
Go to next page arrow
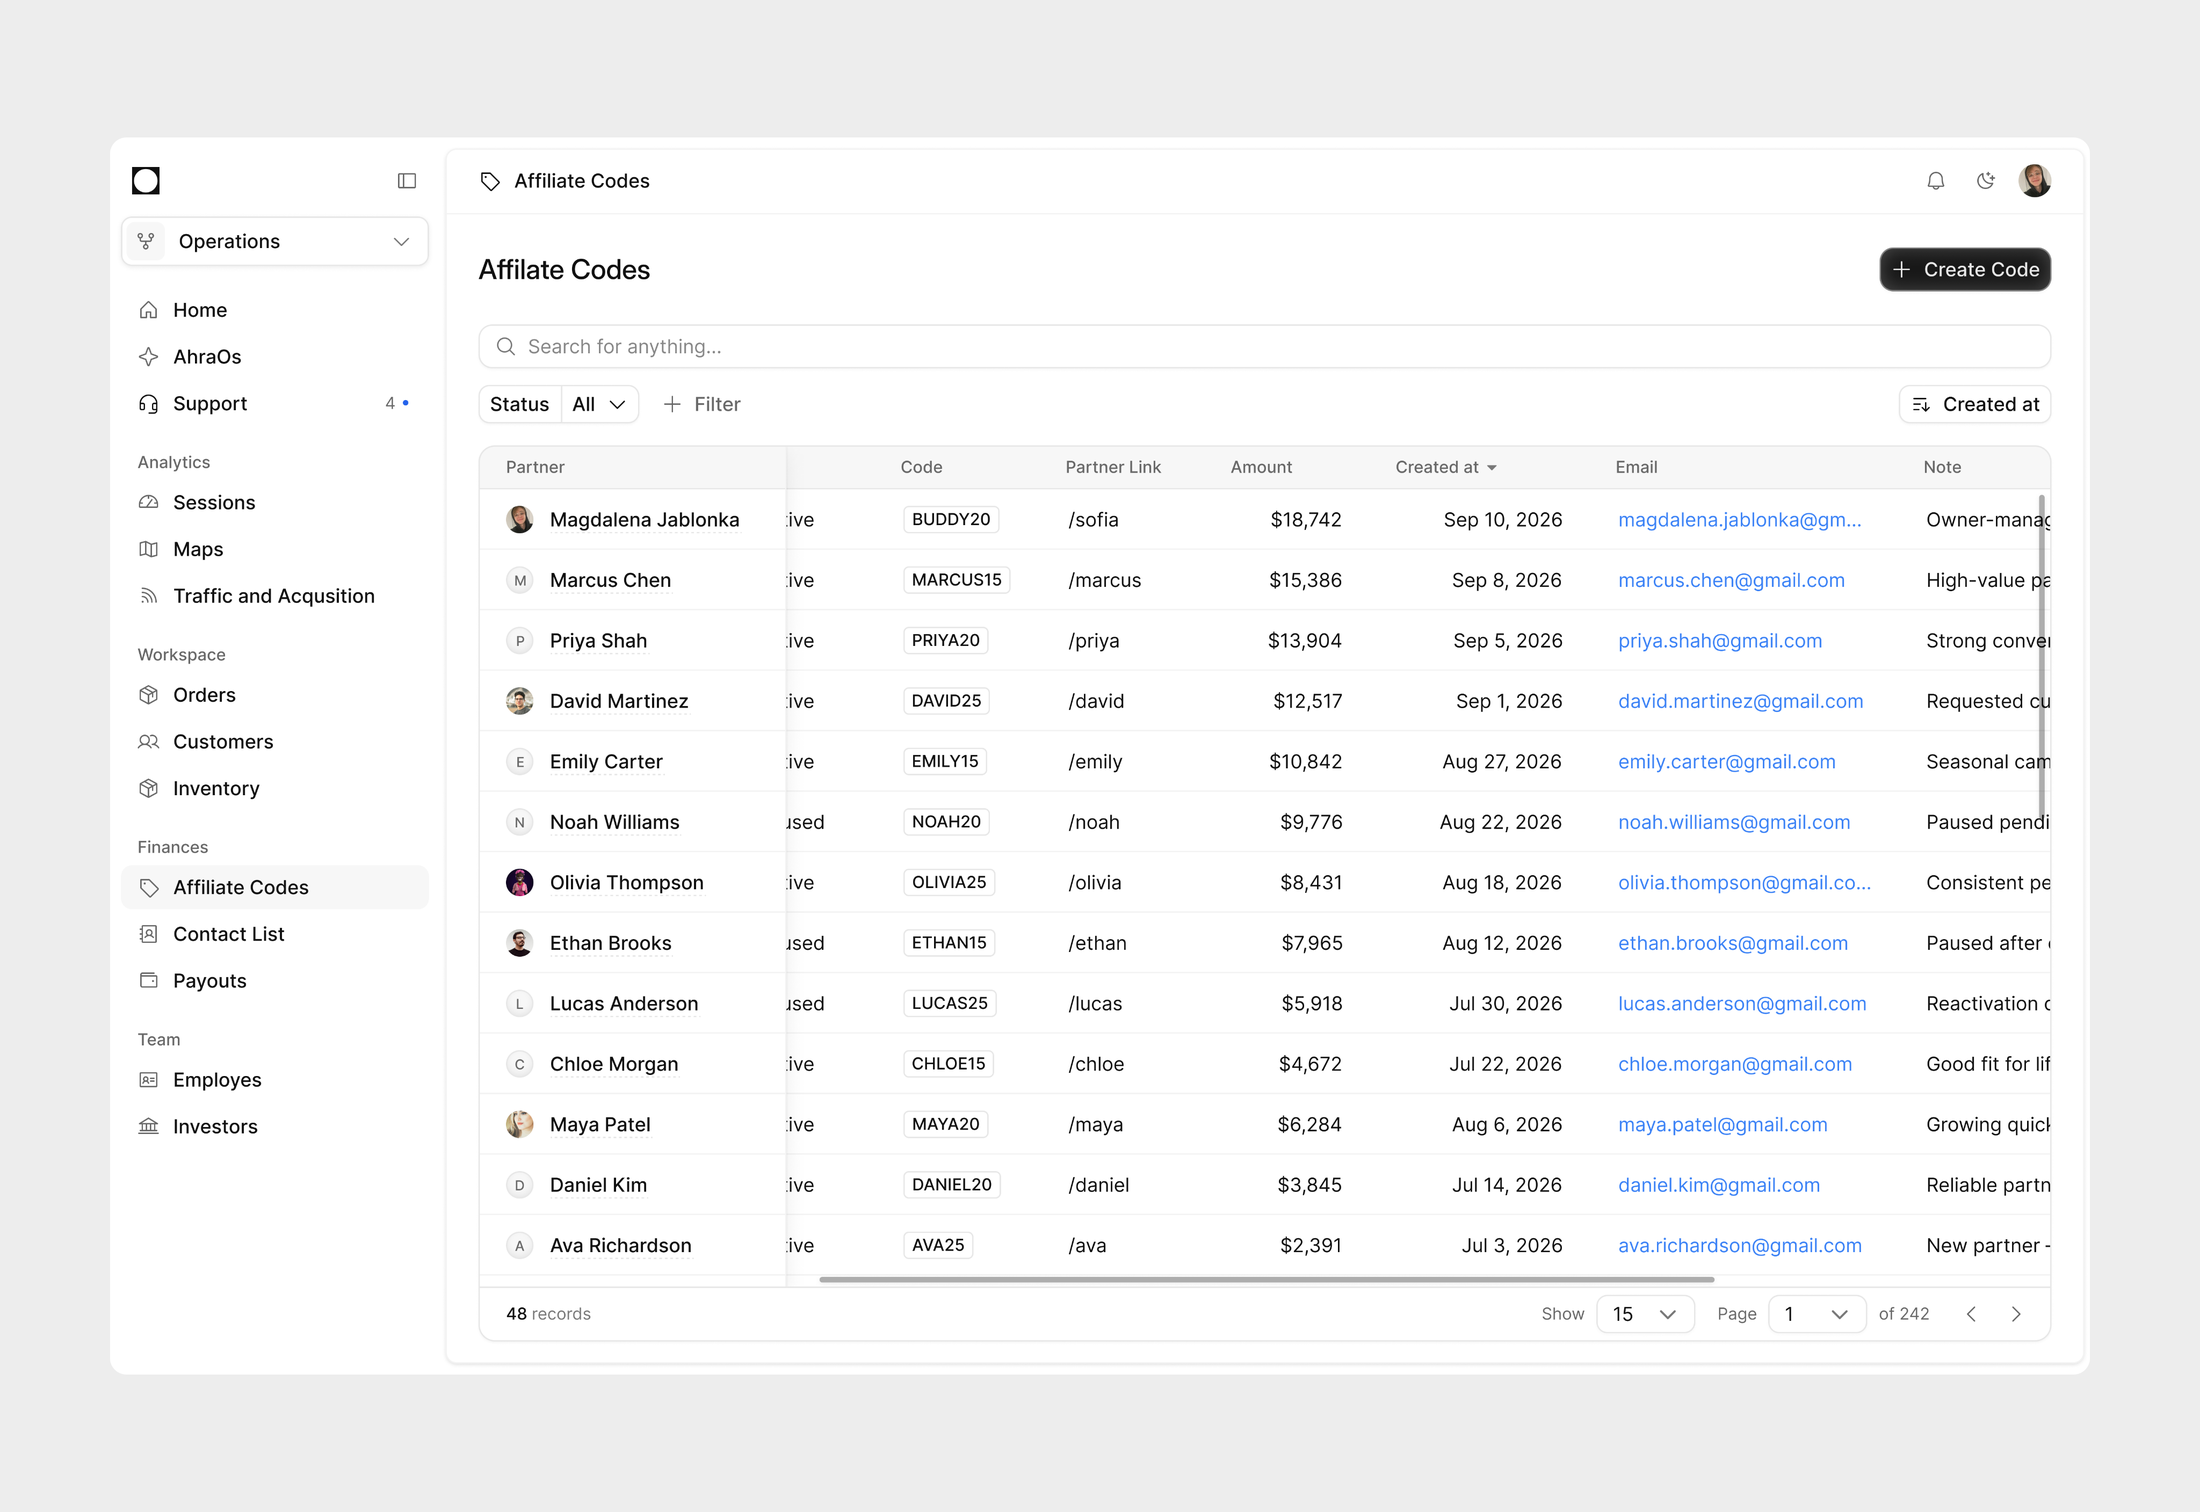[2016, 1314]
